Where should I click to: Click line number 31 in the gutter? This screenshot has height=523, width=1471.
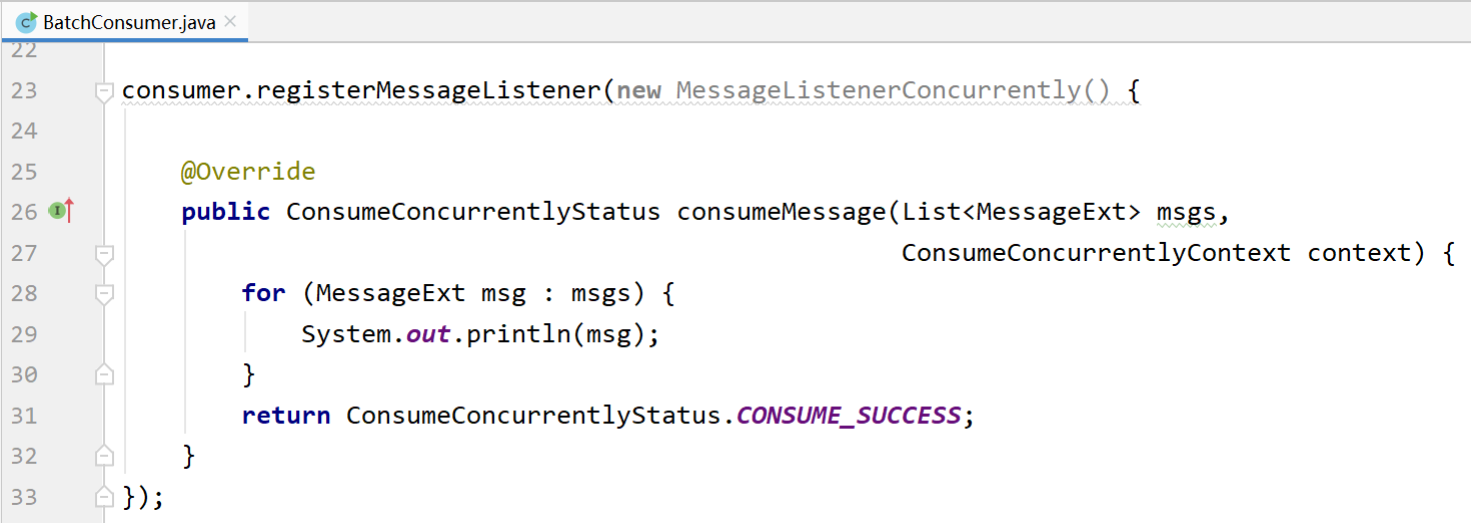point(23,415)
